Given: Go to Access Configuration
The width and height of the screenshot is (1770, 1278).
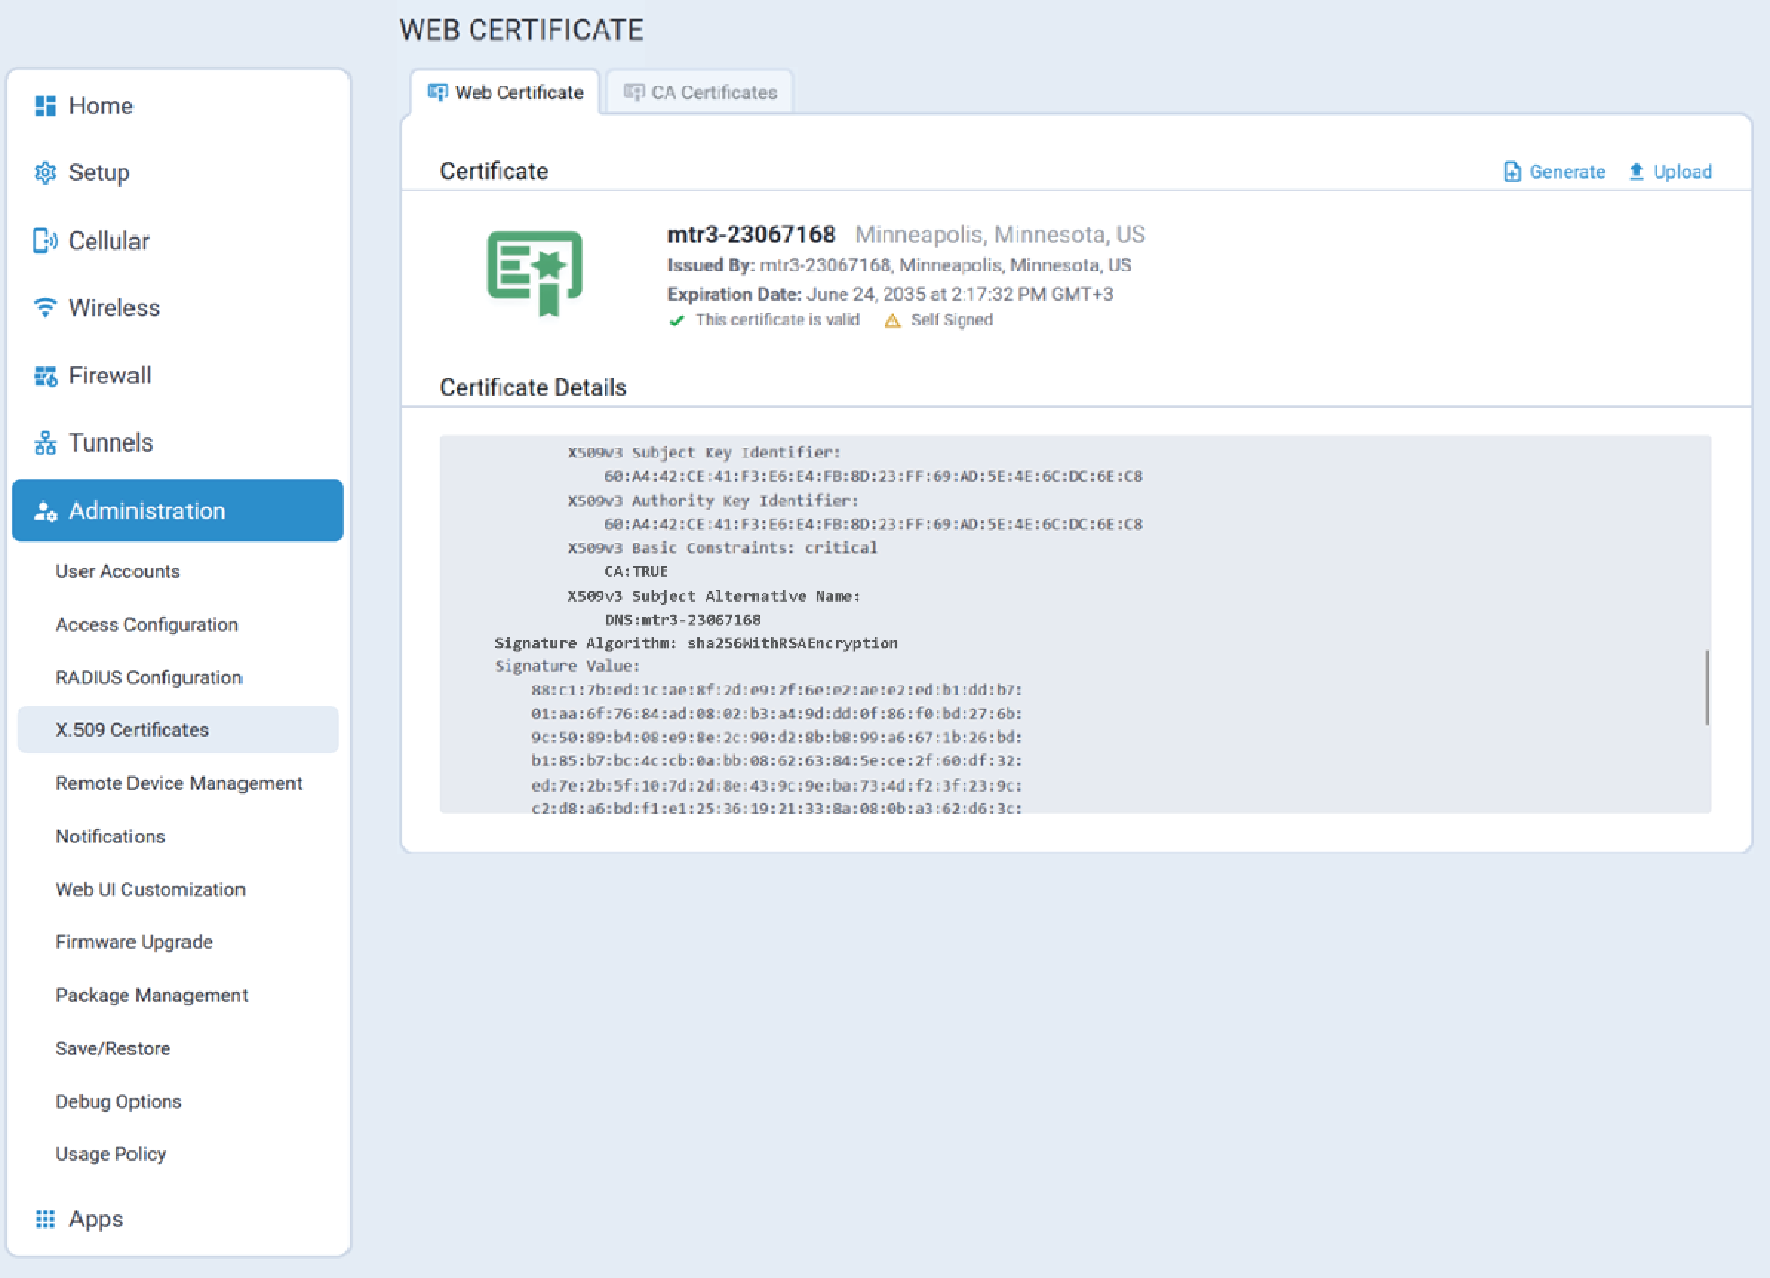Looking at the screenshot, I should [x=146, y=625].
